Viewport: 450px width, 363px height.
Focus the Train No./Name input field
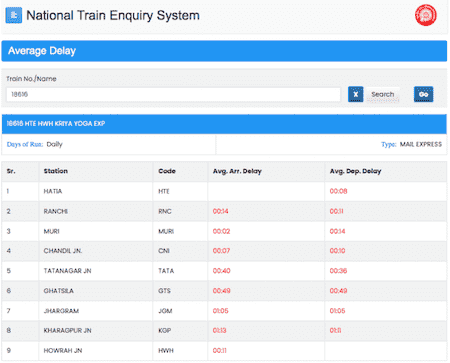point(173,94)
